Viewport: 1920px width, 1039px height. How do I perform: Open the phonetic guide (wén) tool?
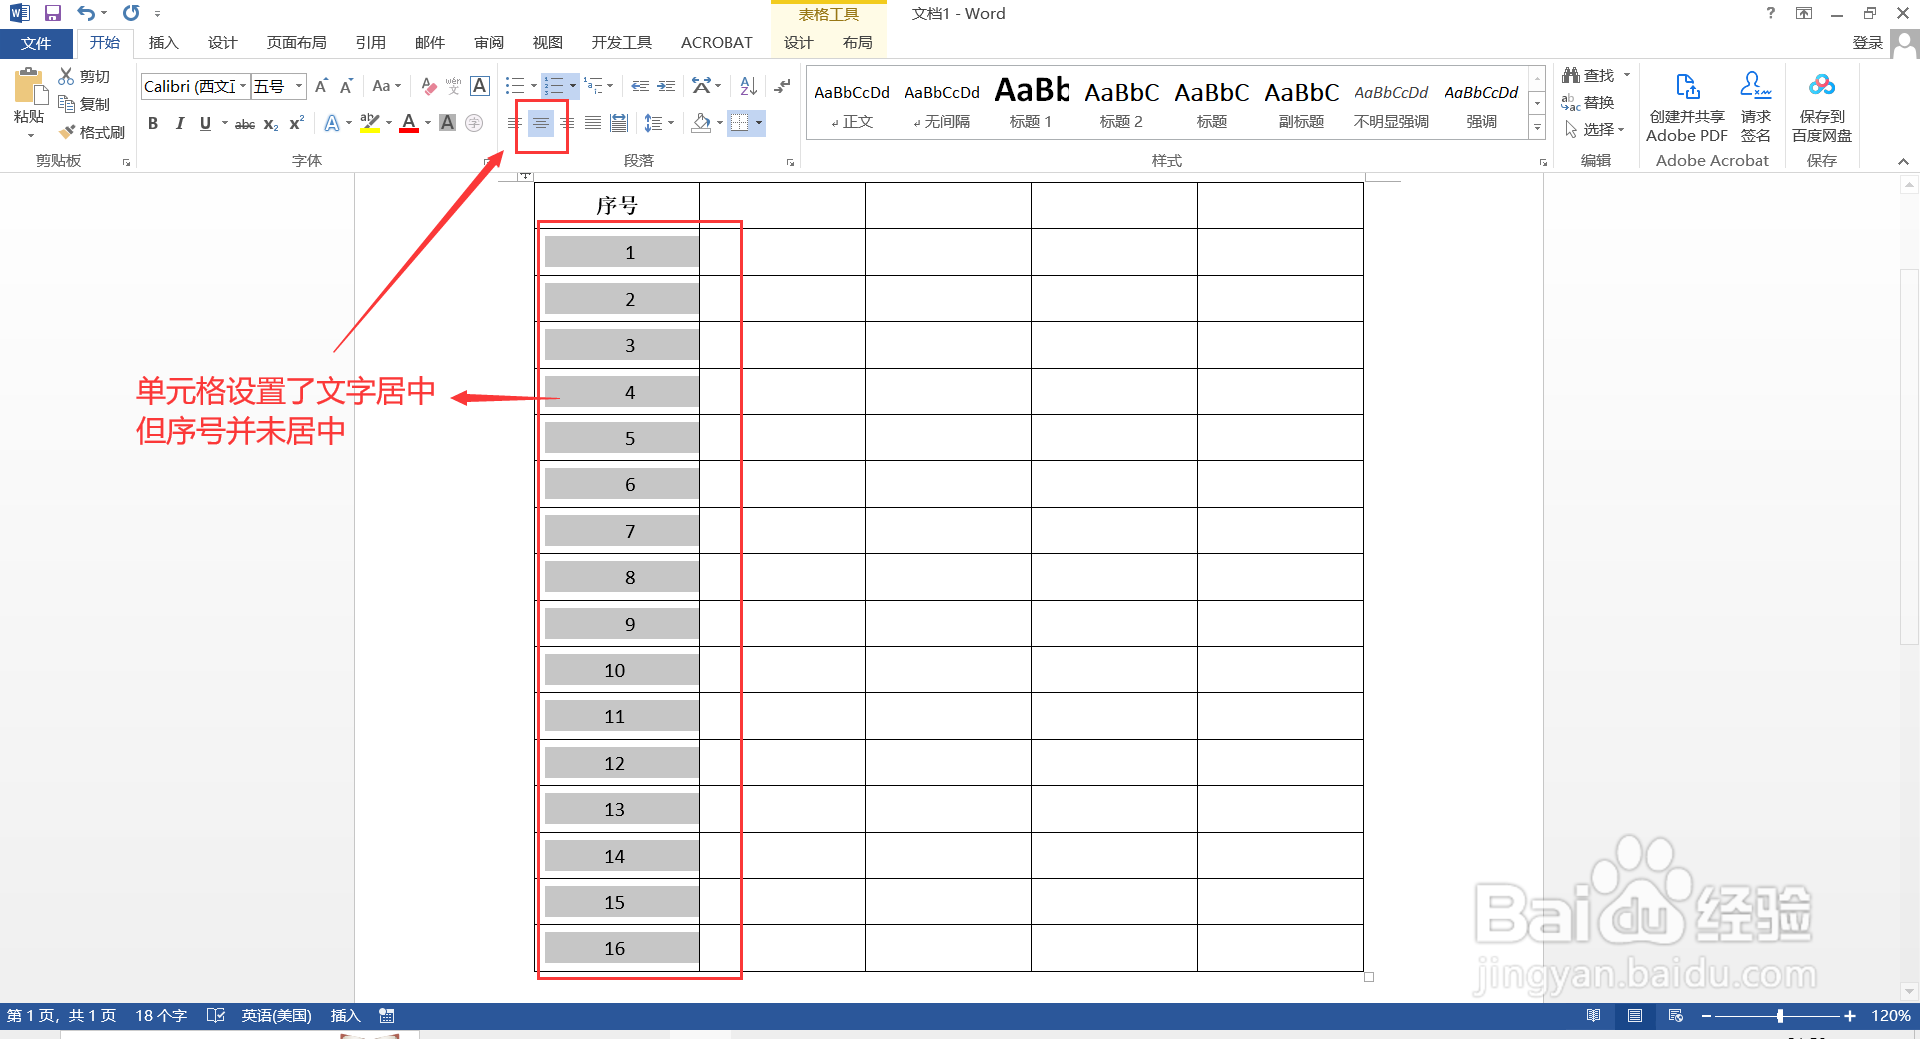454,86
